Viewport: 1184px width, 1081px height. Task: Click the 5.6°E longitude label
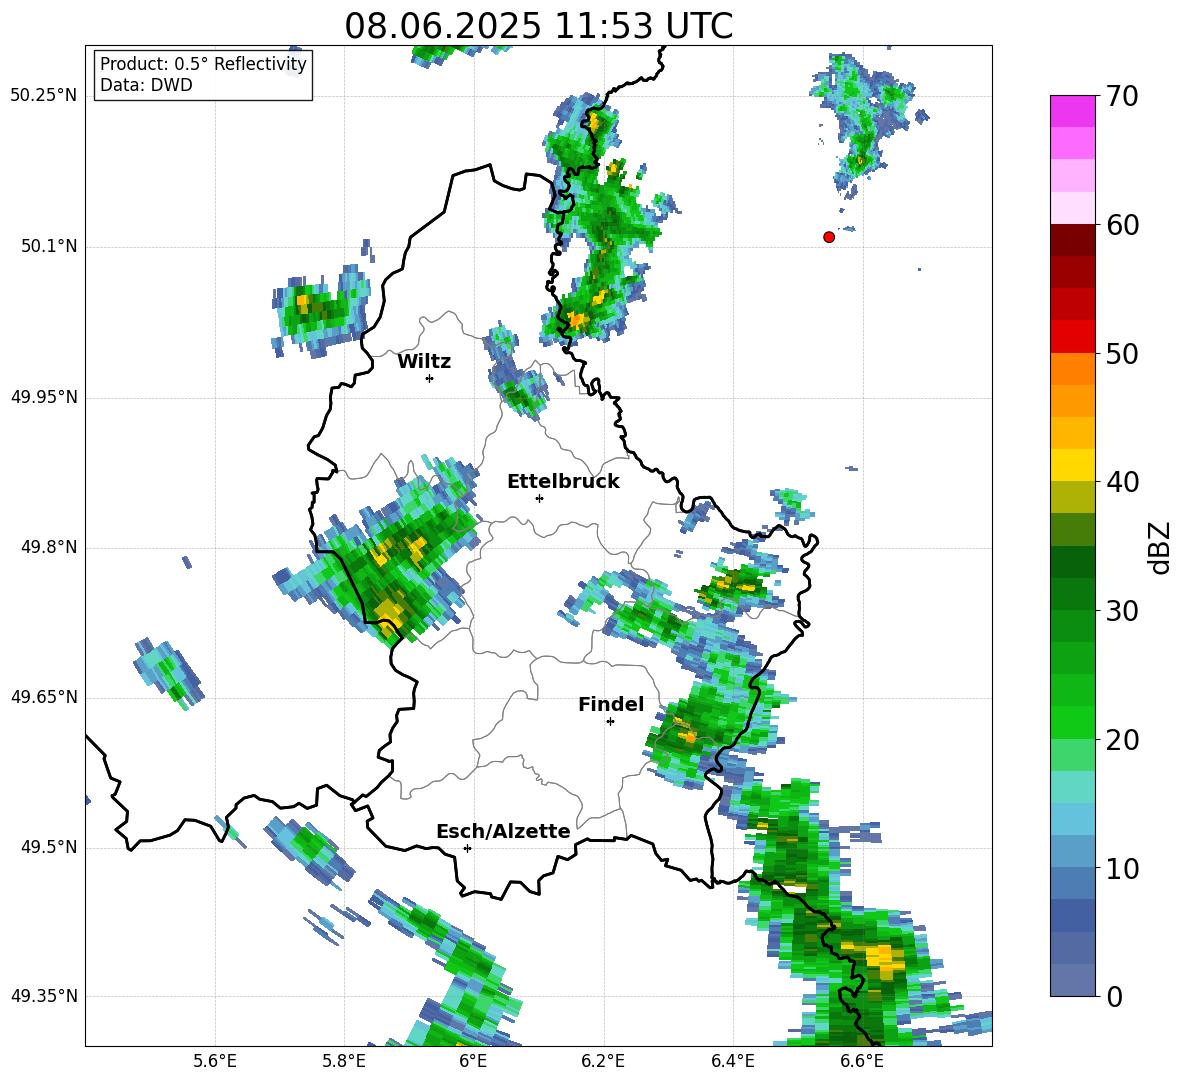[x=215, y=1061]
